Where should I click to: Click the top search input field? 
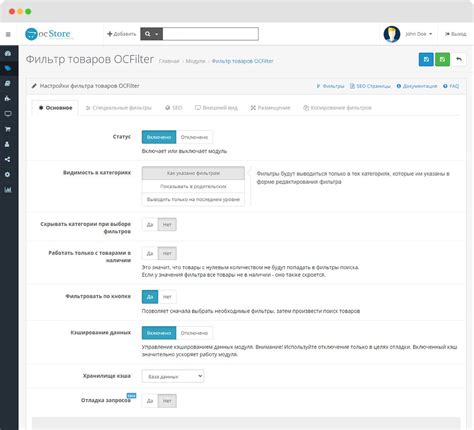(x=210, y=34)
